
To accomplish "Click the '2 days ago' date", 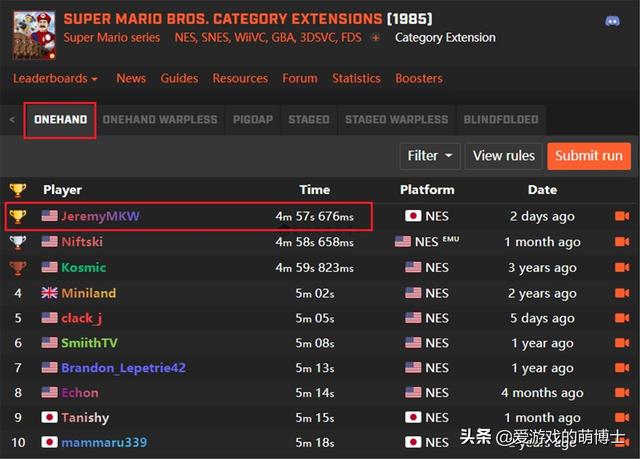I will [x=542, y=216].
